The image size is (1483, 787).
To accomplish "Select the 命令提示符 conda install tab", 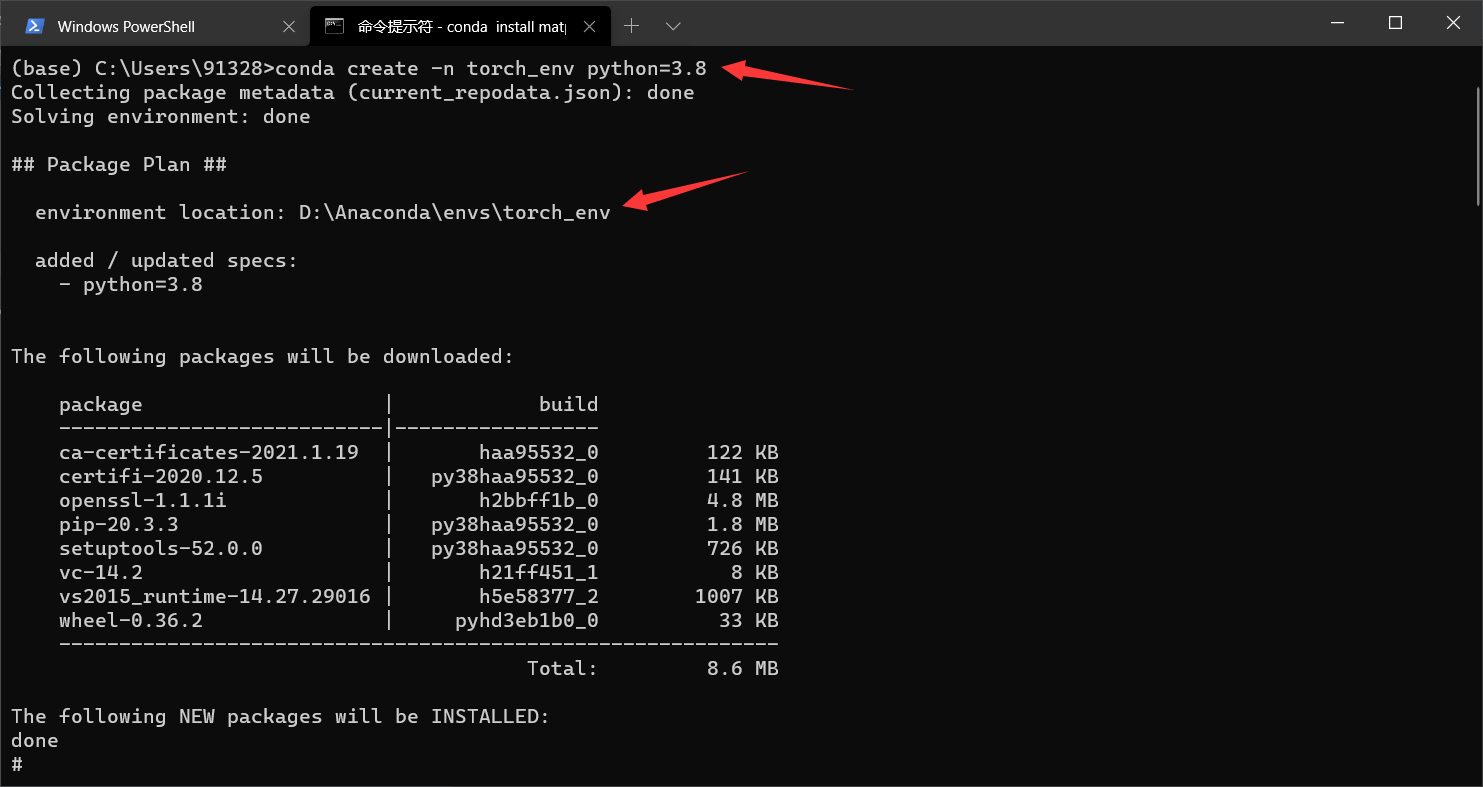I will (460, 27).
